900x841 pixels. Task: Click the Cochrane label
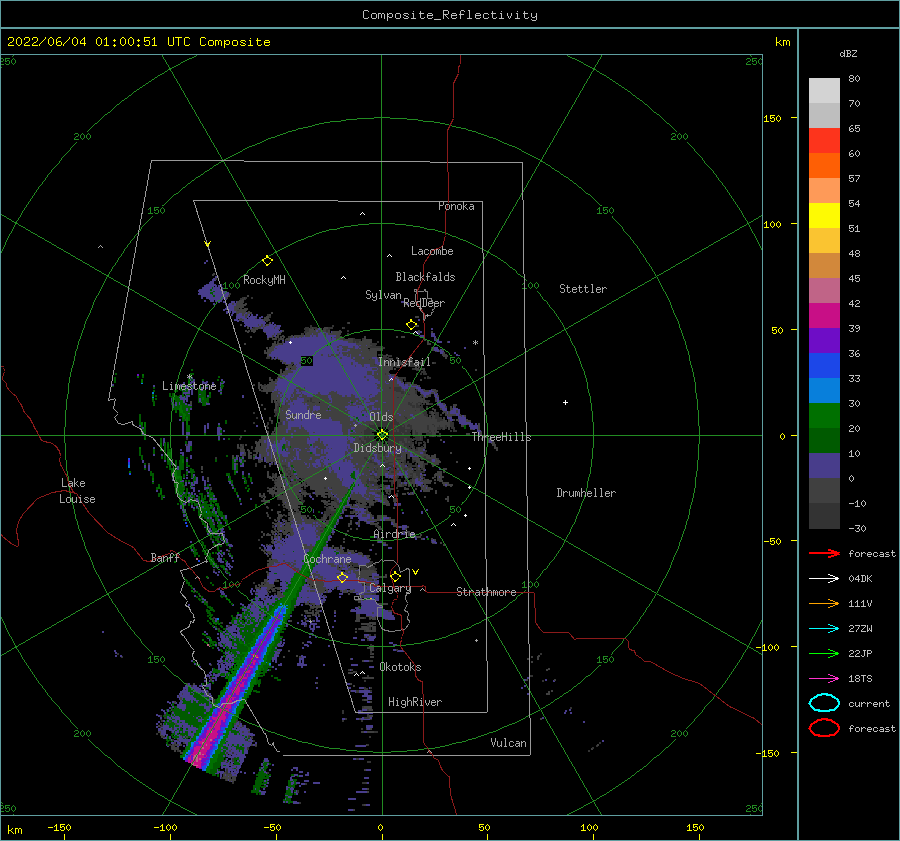click(327, 559)
